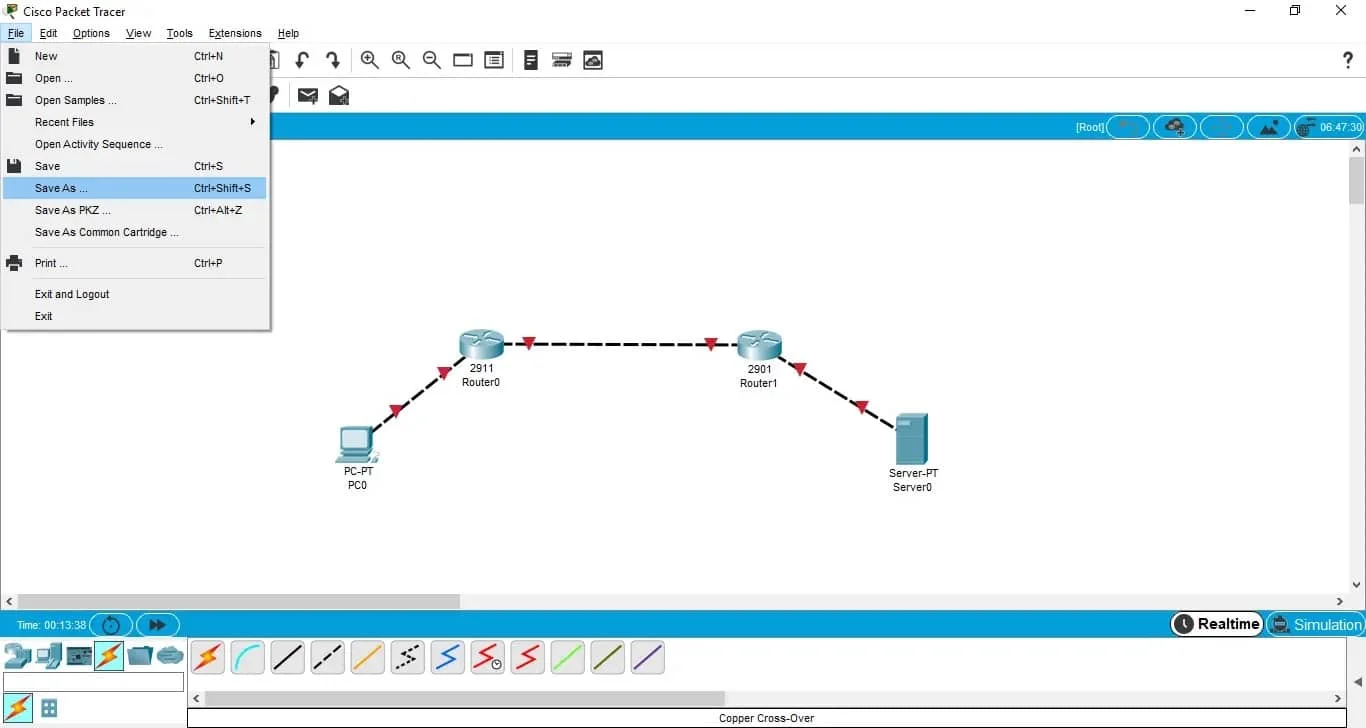Viewport: 1366px width, 728px height.
Task: Choose Open Samples in the File menu
Action: (134, 100)
